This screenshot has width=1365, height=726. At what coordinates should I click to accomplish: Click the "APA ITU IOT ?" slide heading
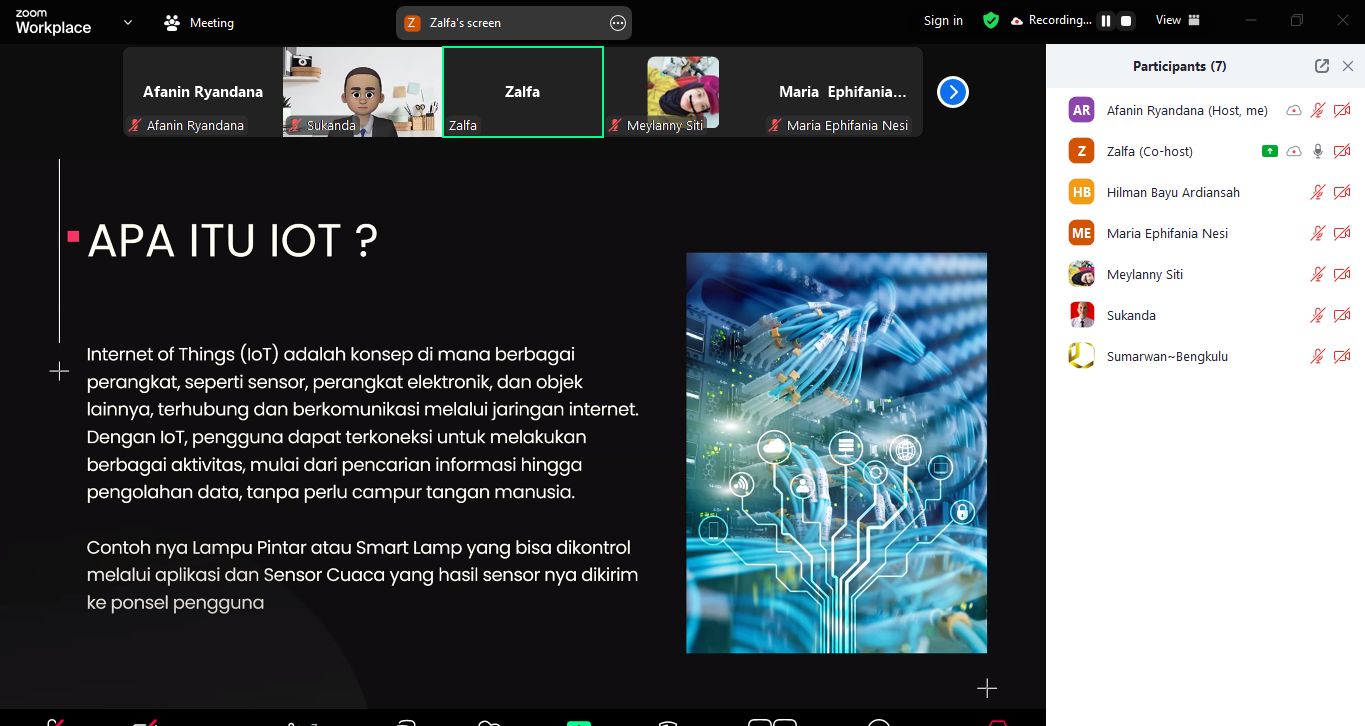(x=233, y=241)
